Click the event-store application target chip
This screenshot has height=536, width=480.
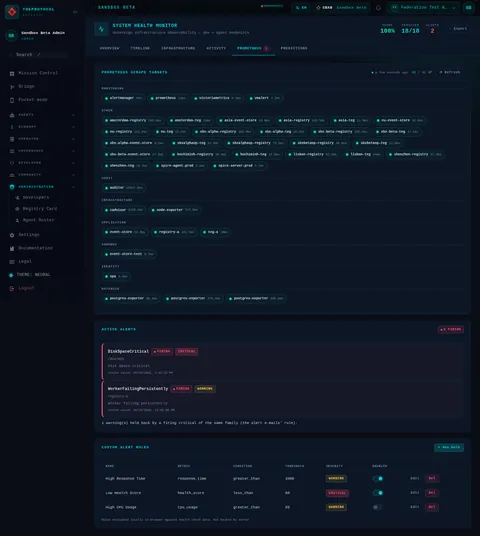(125, 232)
